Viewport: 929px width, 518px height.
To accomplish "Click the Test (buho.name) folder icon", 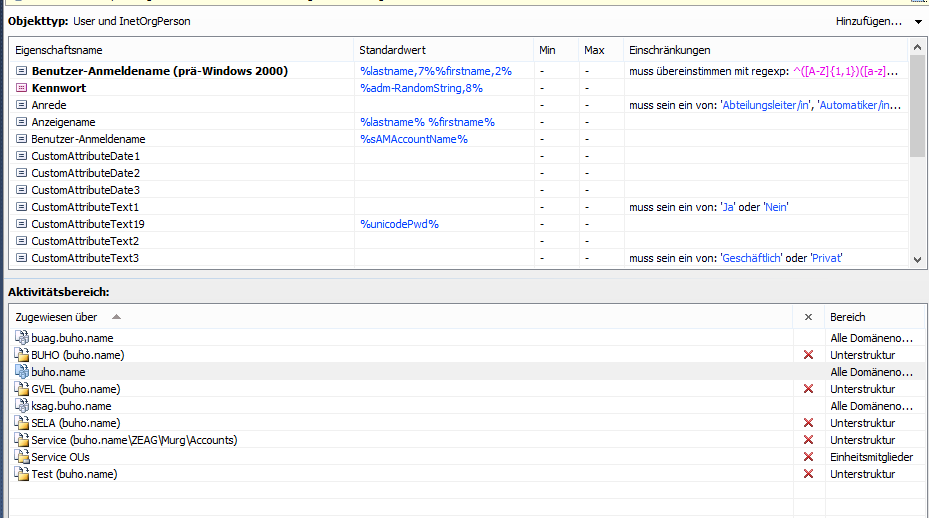I will pos(22,474).
